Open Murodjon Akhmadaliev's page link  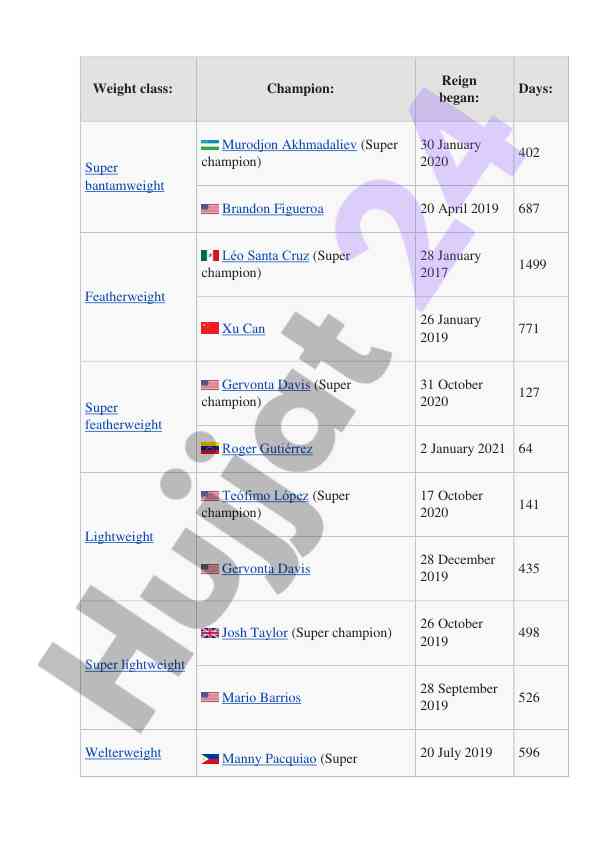289,144
